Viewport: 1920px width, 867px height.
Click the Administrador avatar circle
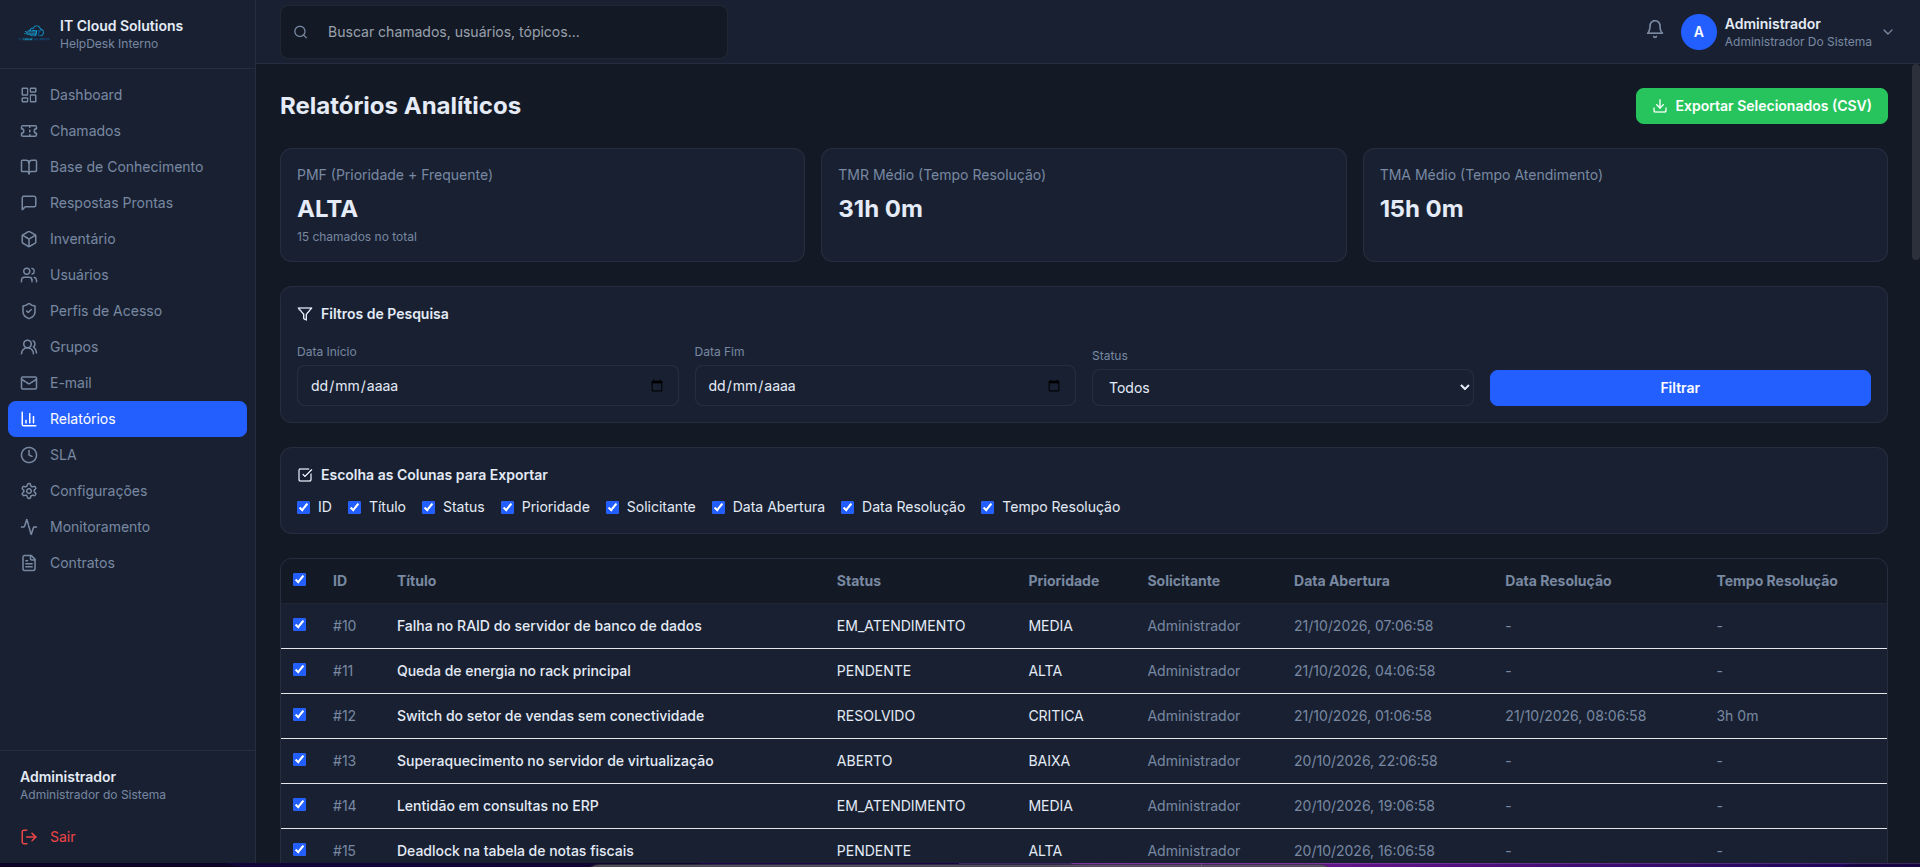point(1699,32)
